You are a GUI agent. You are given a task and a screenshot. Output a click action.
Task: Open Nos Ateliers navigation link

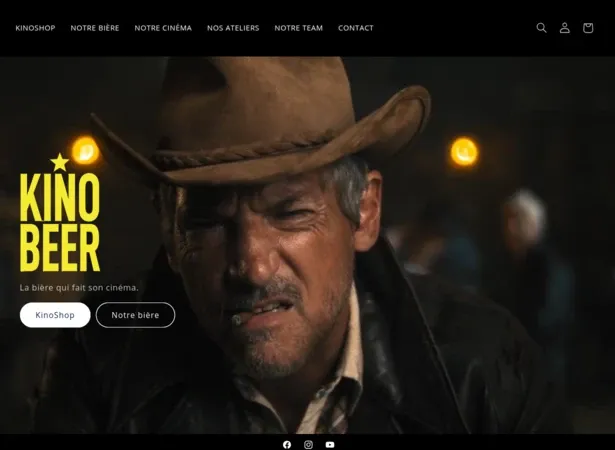(233, 28)
